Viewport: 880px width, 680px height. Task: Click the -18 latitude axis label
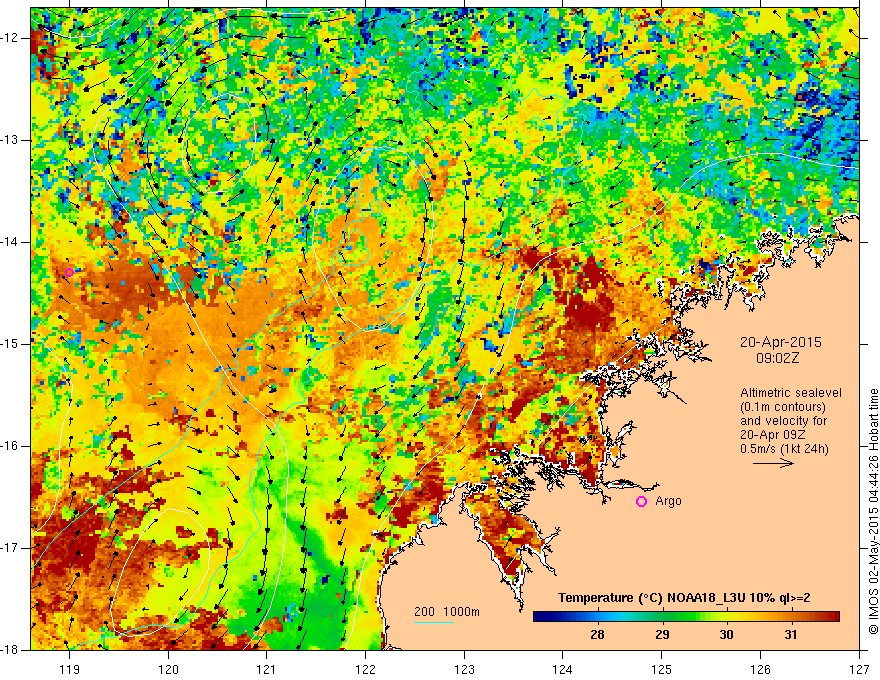[11, 650]
